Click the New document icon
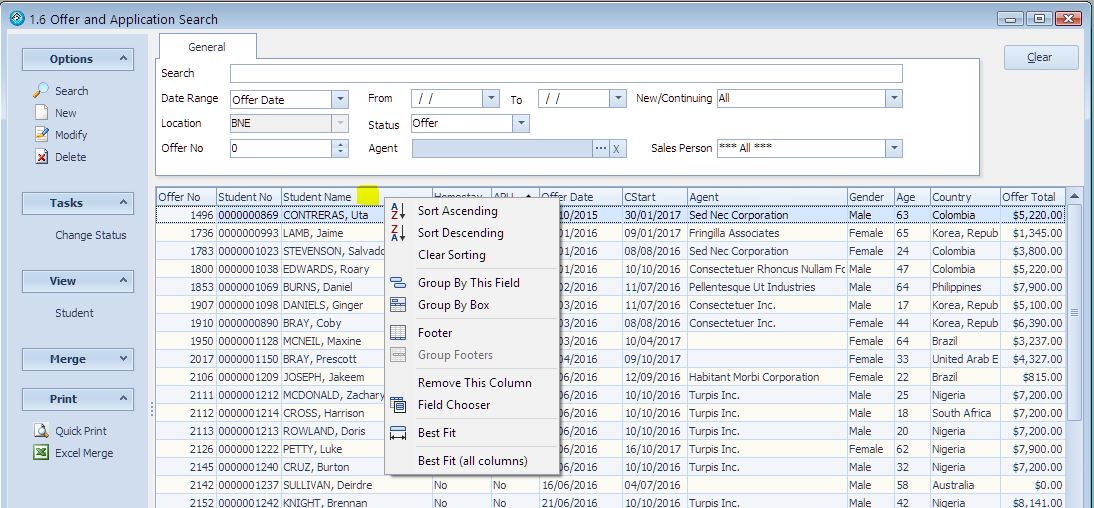1094x508 pixels. 41,113
